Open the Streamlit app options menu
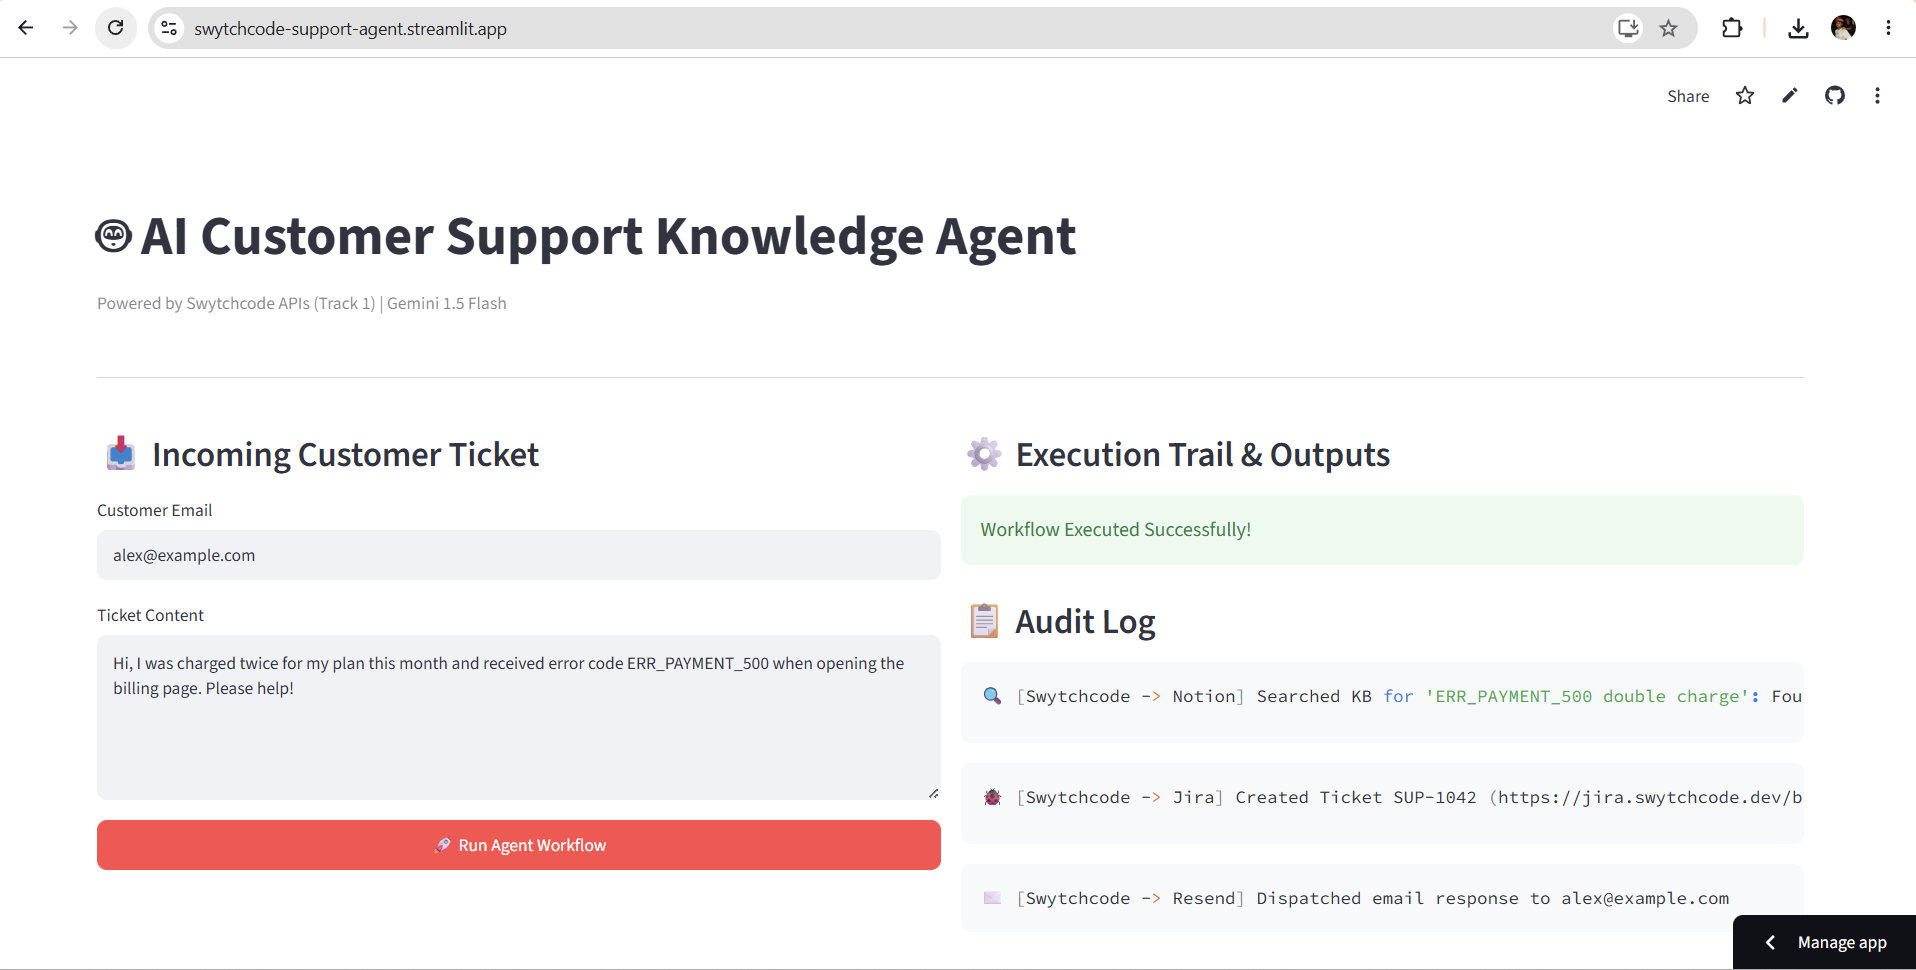The image size is (1916, 970). pyautogui.click(x=1877, y=96)
